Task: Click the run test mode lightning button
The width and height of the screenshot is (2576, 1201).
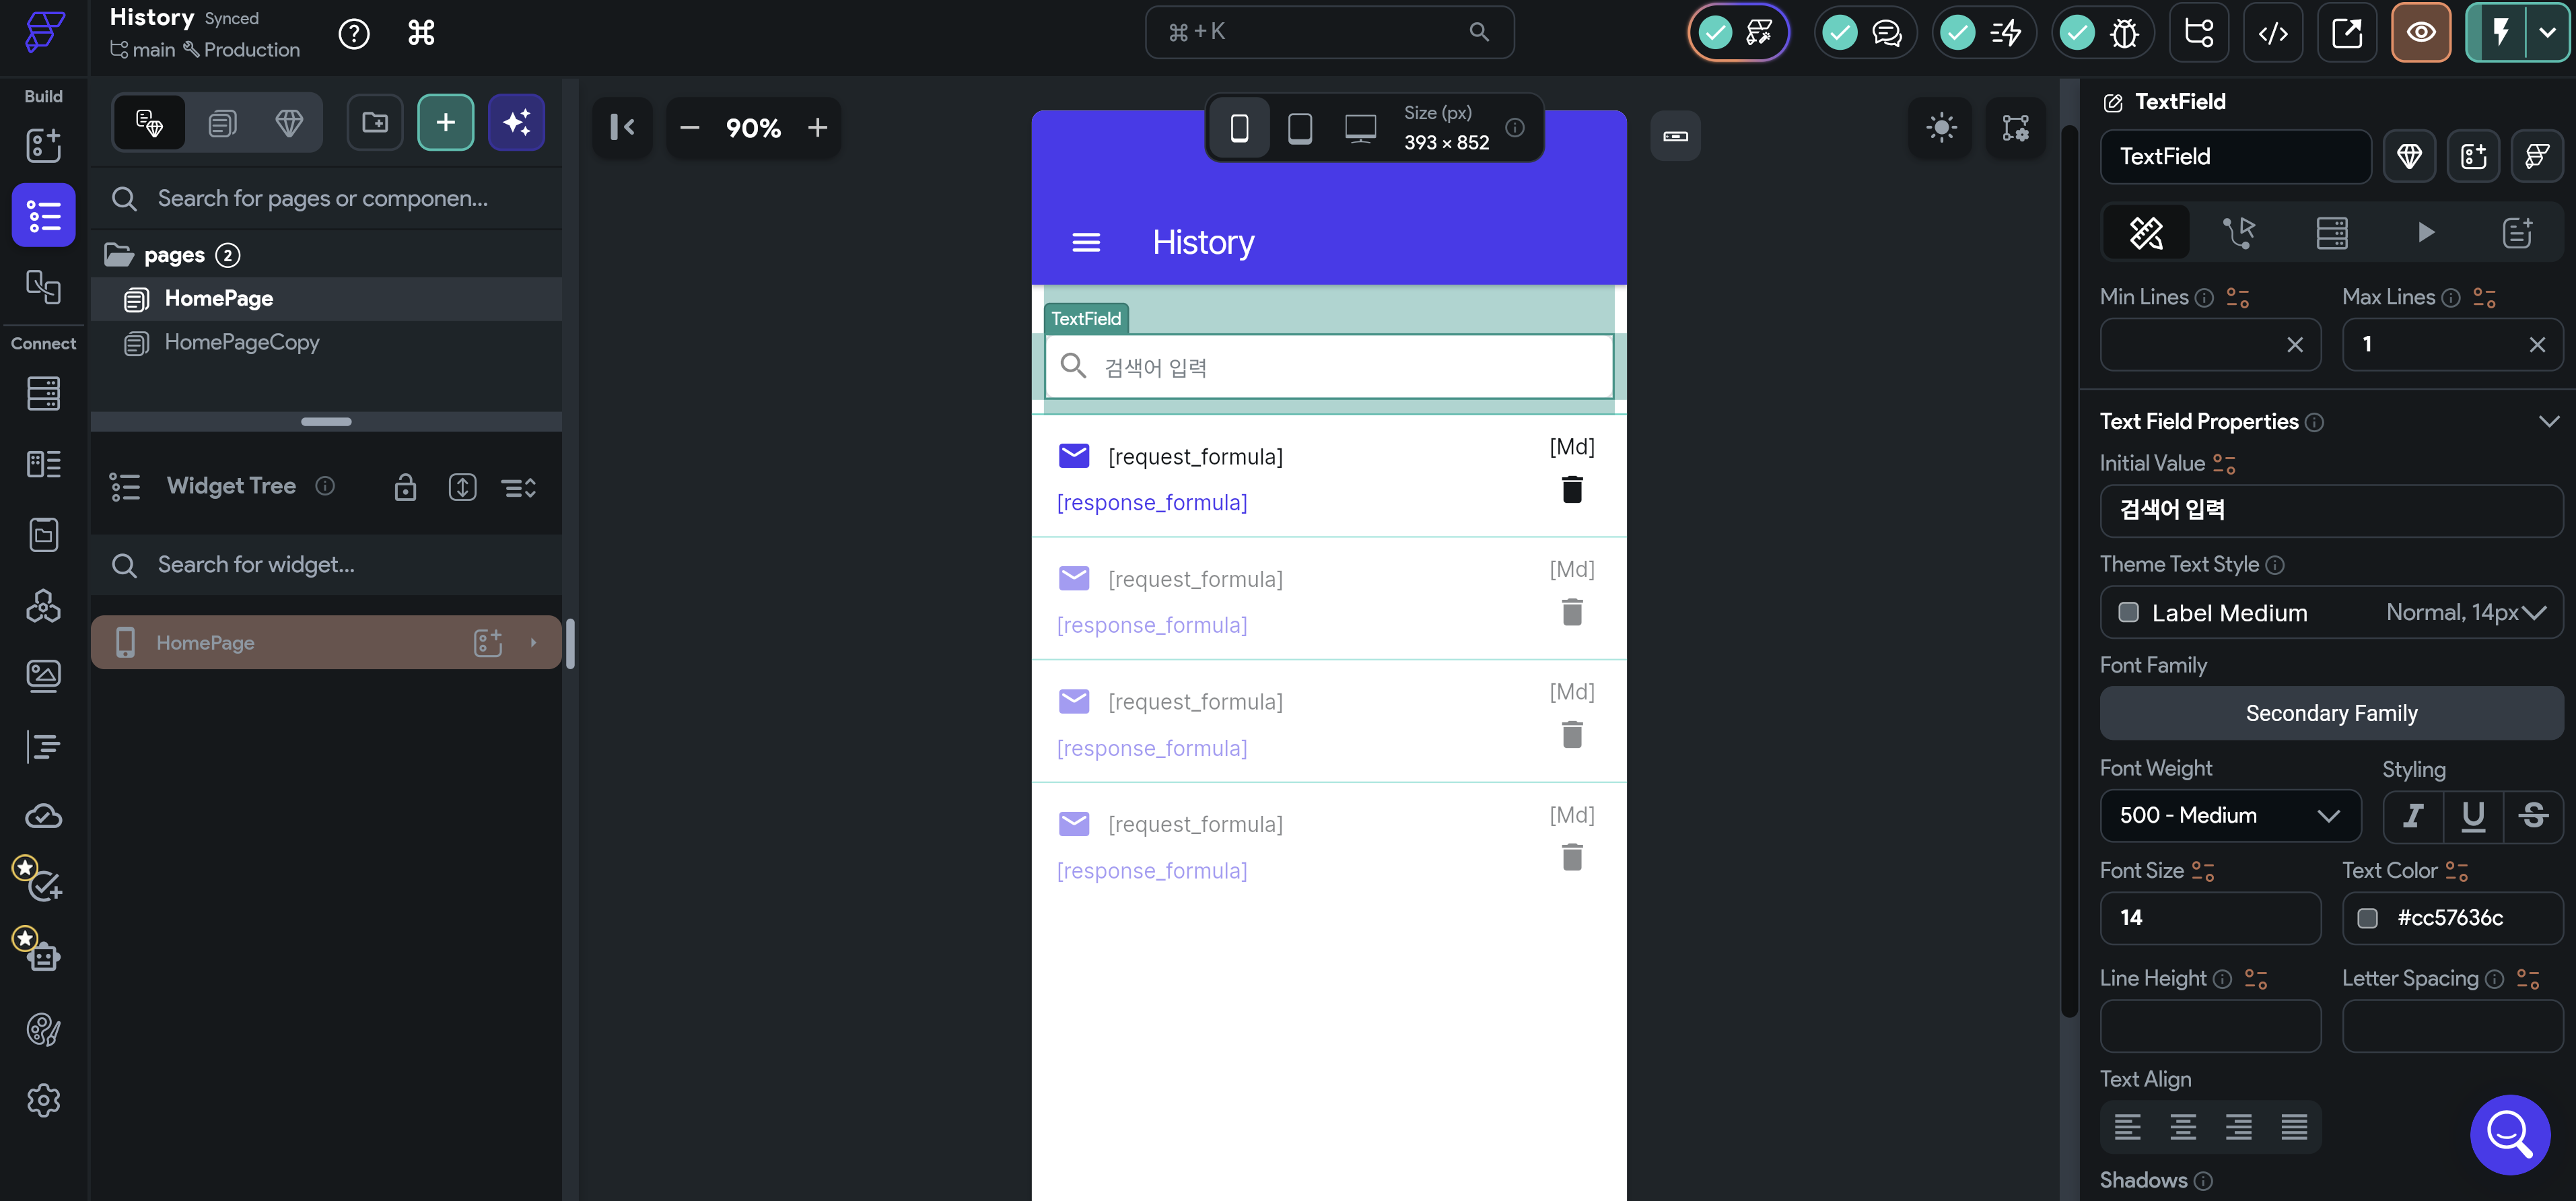Action: (2500, 33)
